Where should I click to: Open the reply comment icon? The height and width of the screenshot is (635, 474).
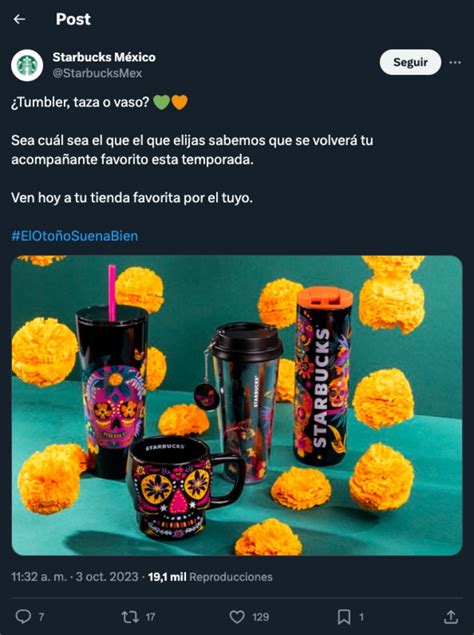23,617
